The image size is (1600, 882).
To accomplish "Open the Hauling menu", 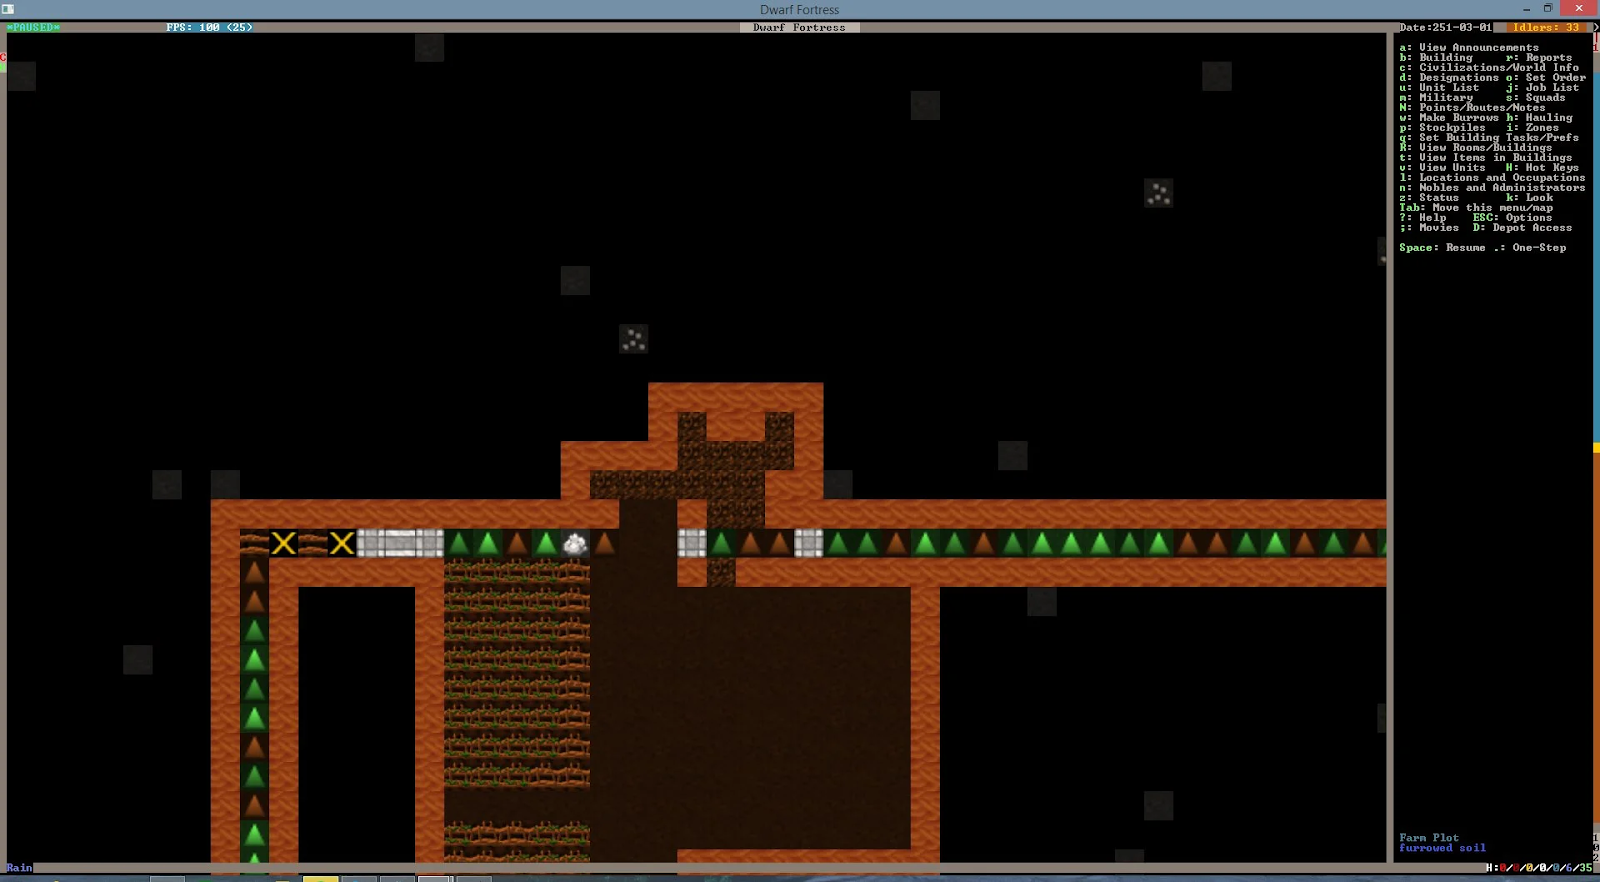I will coord(1539,118).
